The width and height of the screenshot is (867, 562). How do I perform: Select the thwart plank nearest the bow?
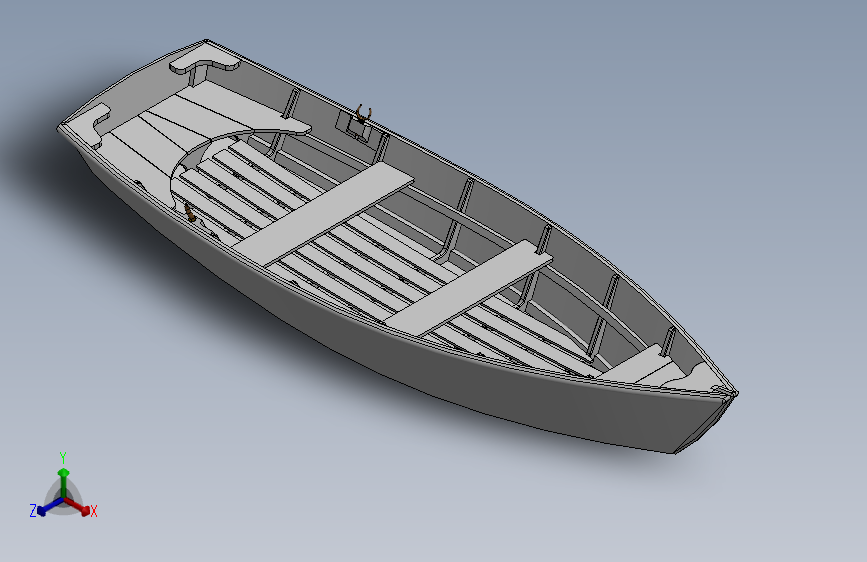coord(468,288)
